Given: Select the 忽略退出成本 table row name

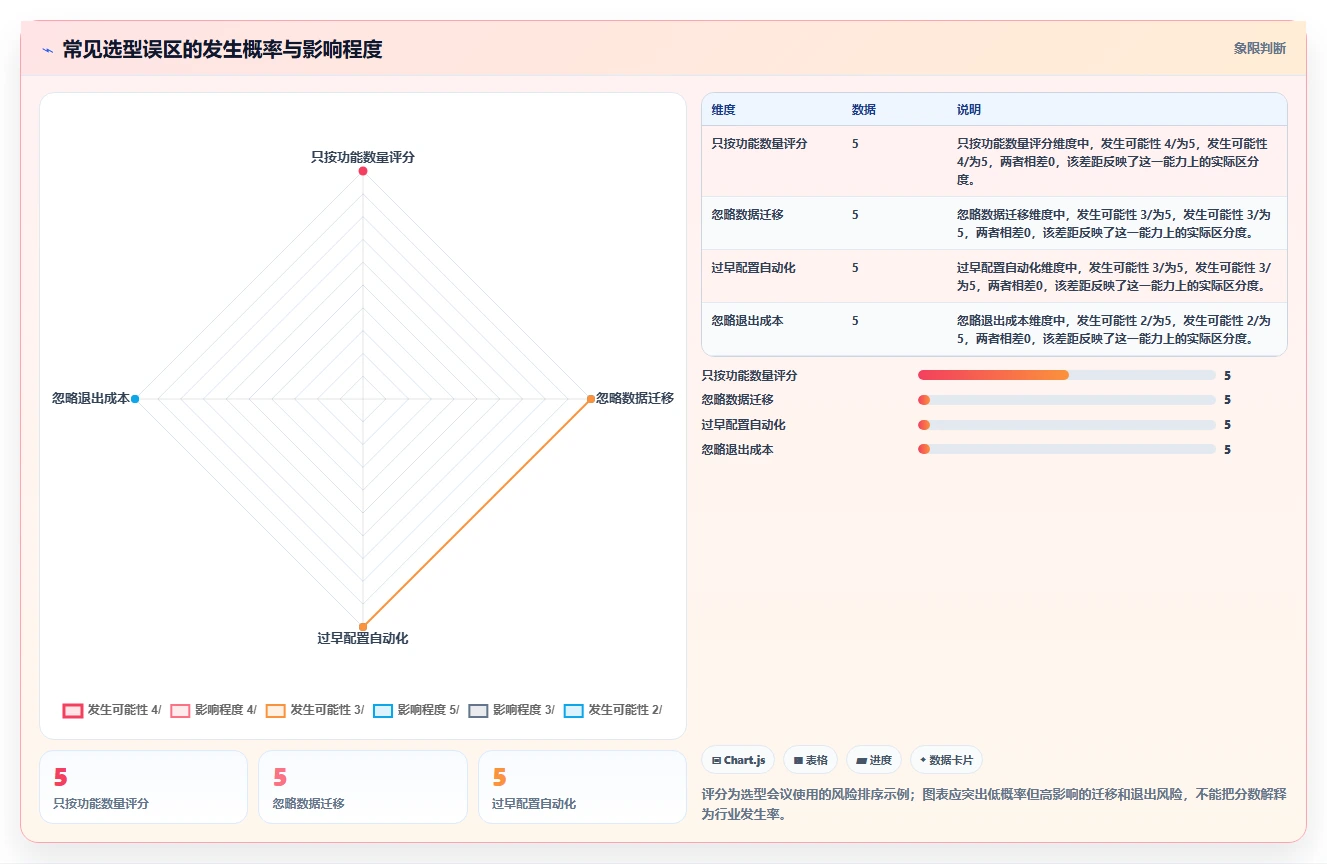Looking at the screenshot, I should tap(747, 321).
